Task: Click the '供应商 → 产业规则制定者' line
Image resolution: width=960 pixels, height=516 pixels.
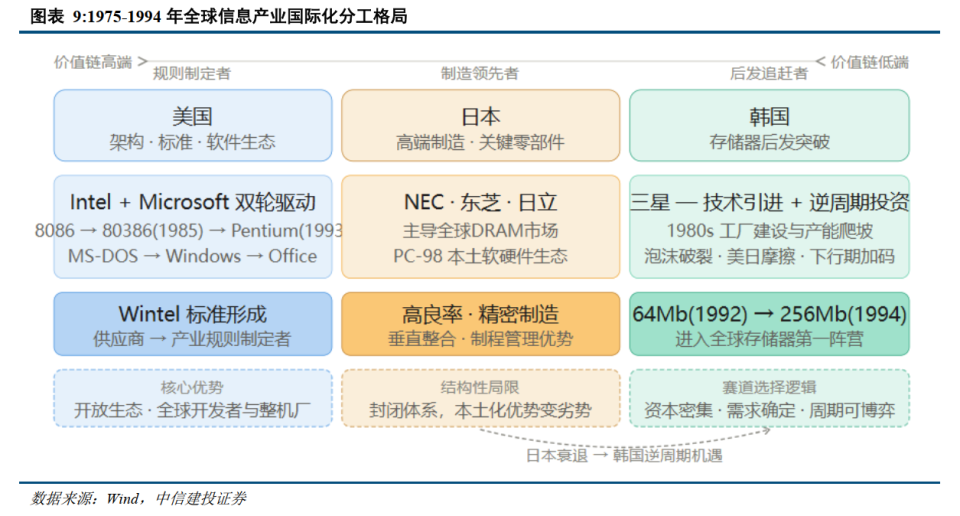Action: [192, 339]
